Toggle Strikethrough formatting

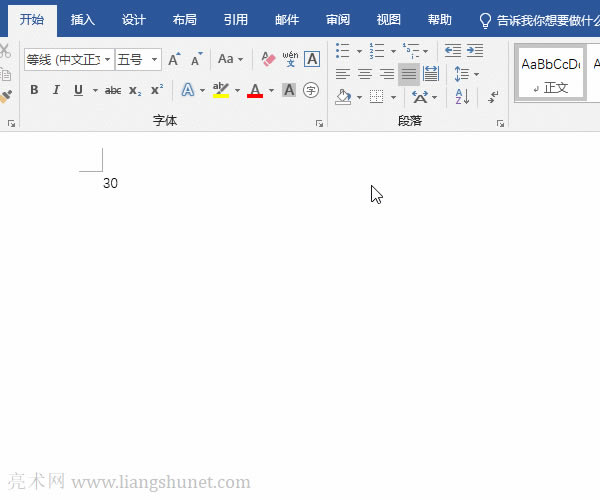113,90
